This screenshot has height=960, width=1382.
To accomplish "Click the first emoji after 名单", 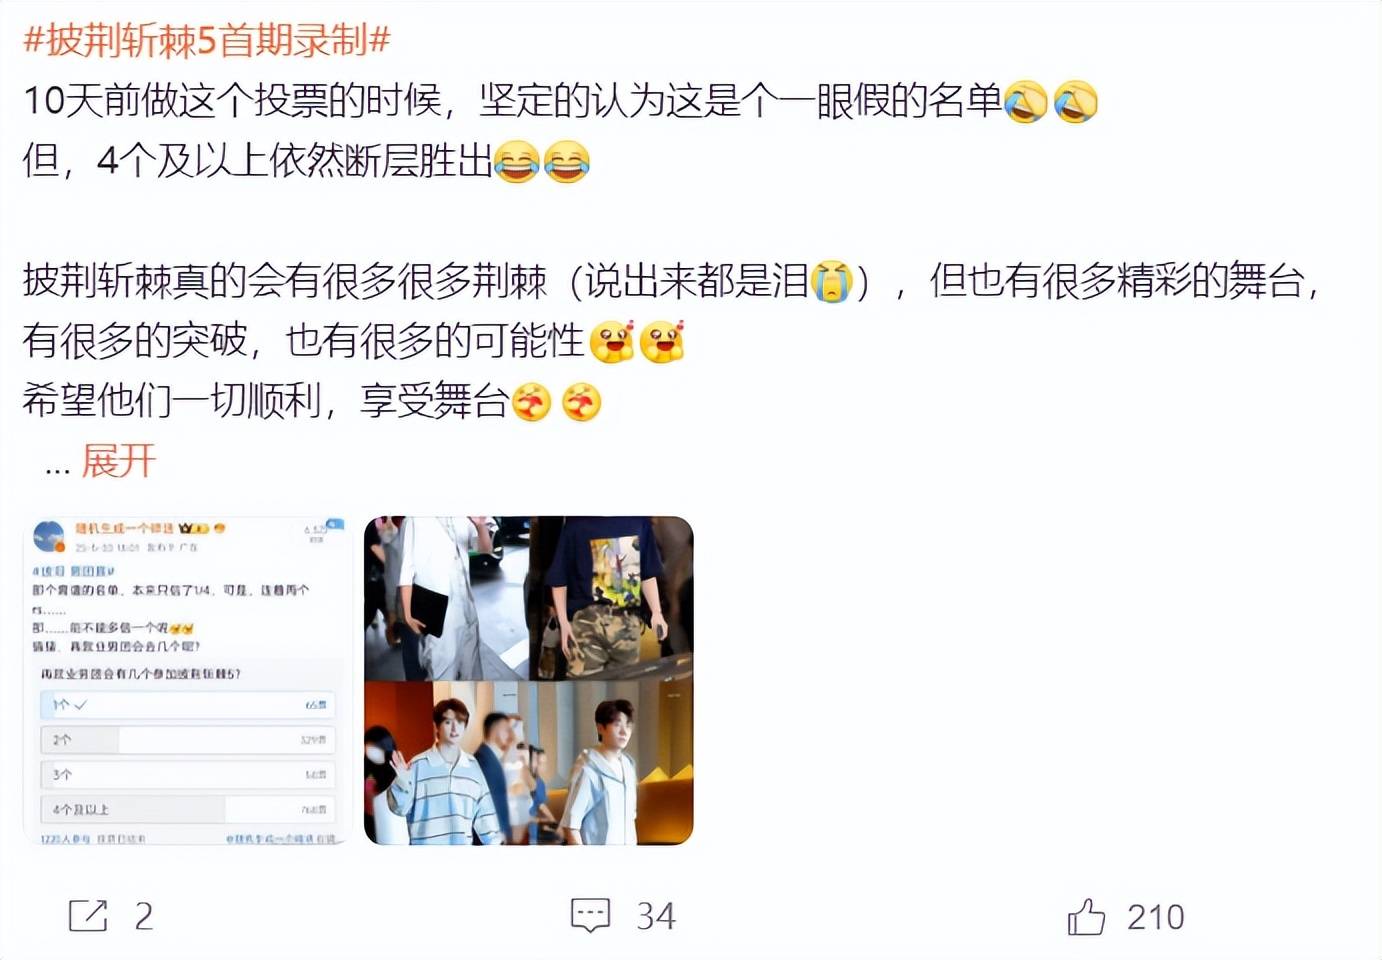I will (x=1025, y=101).
